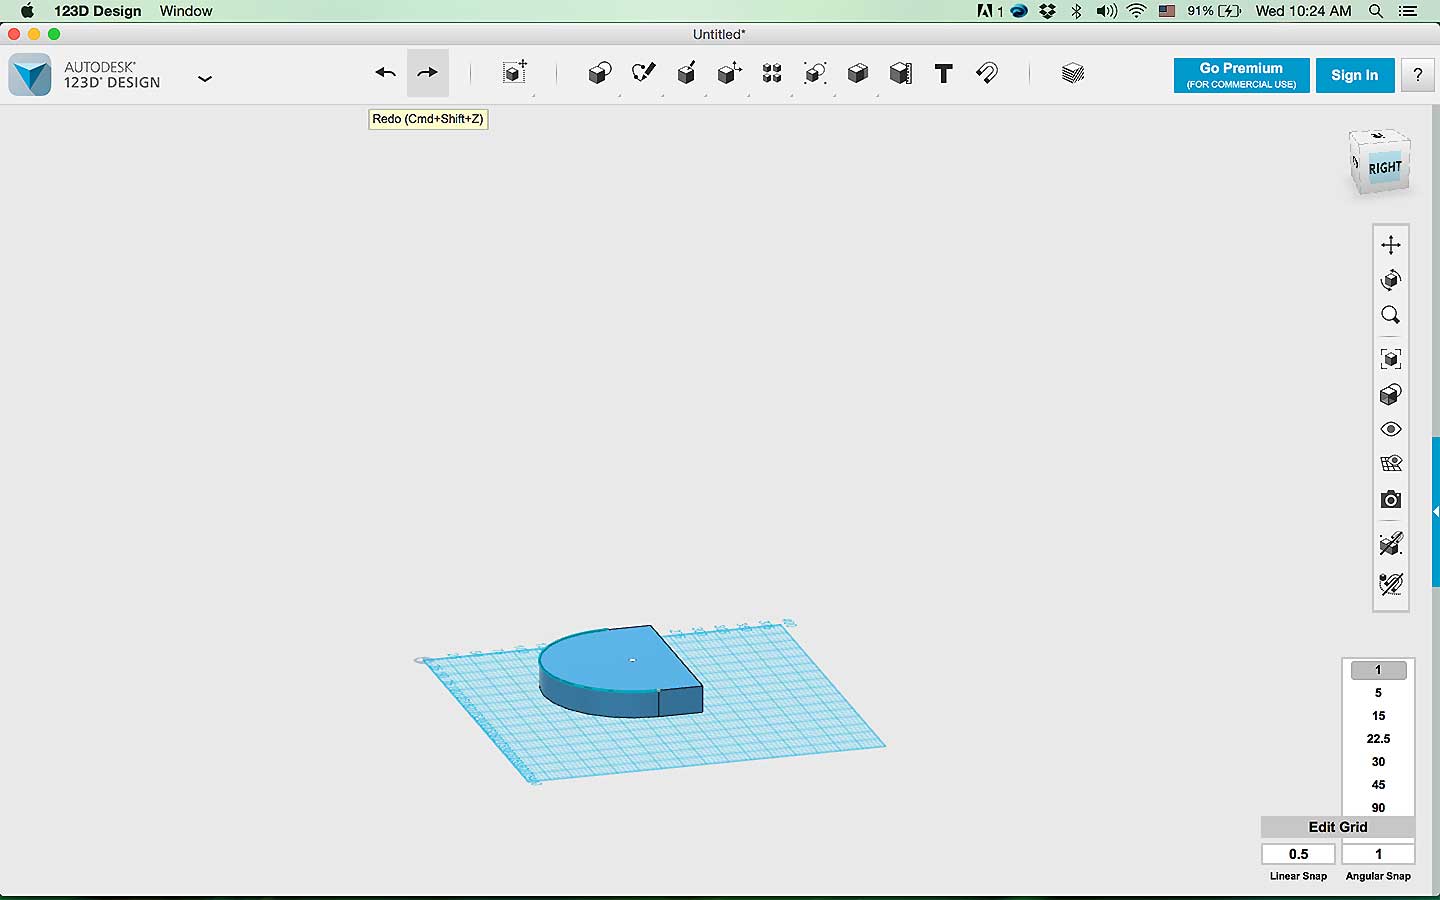Screen dimensions: 1440x900
Task: Select the Text tool
Action: [944, 73]
